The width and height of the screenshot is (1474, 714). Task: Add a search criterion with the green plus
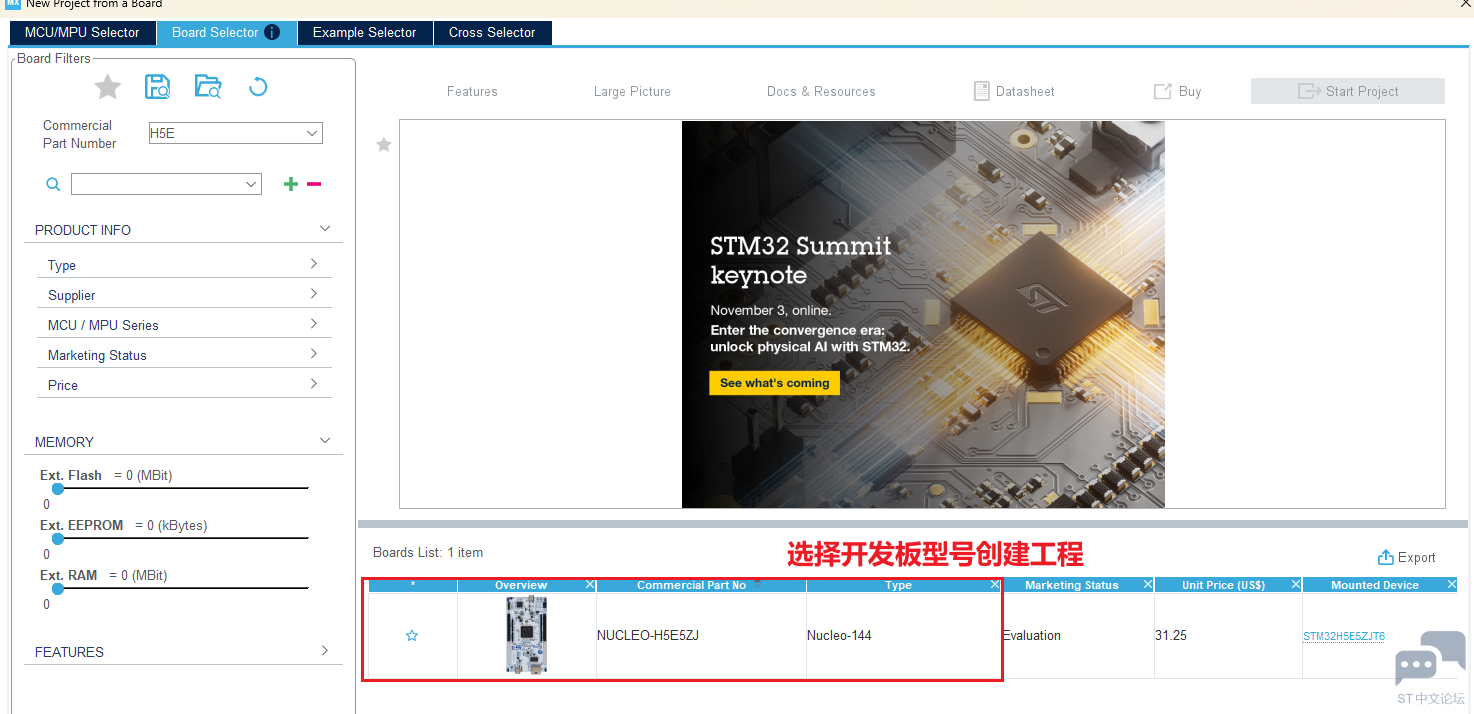pos(291,184)
